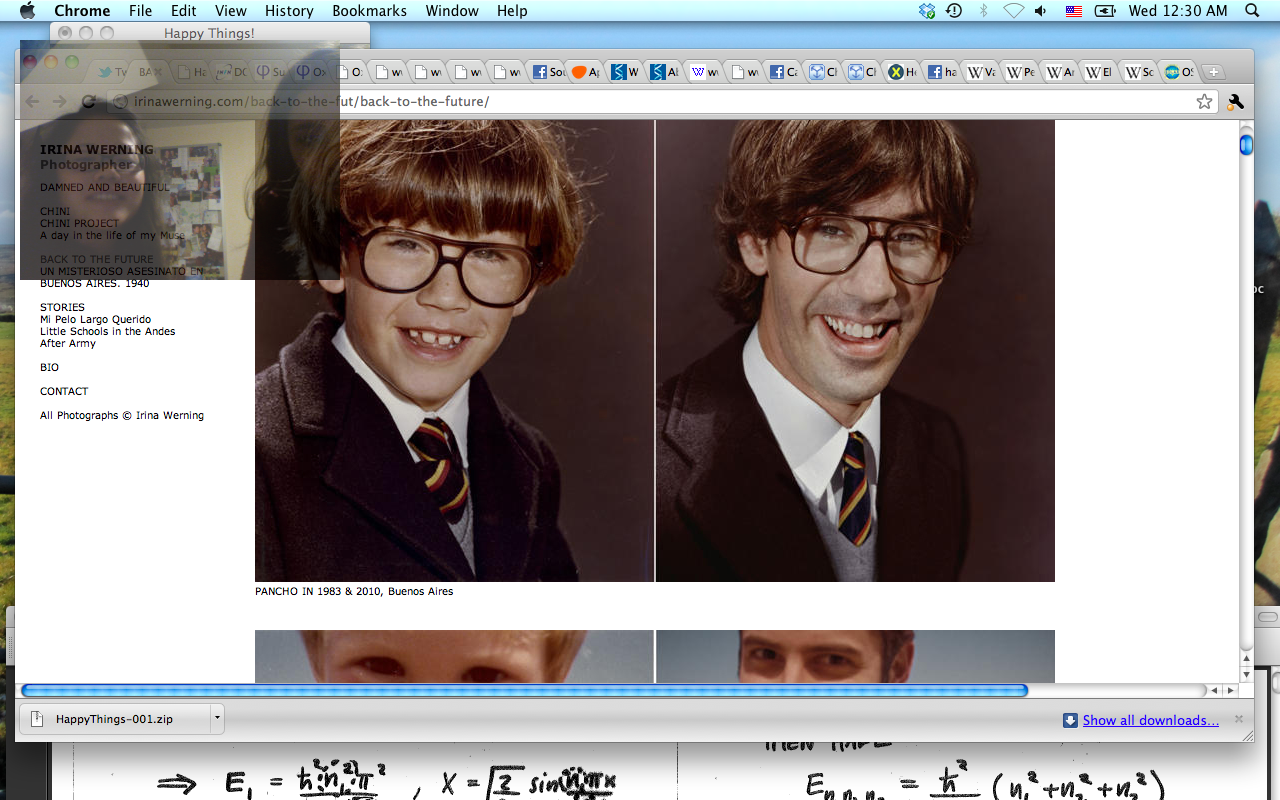Open a new tab with the plus button

coord(1212,72)
